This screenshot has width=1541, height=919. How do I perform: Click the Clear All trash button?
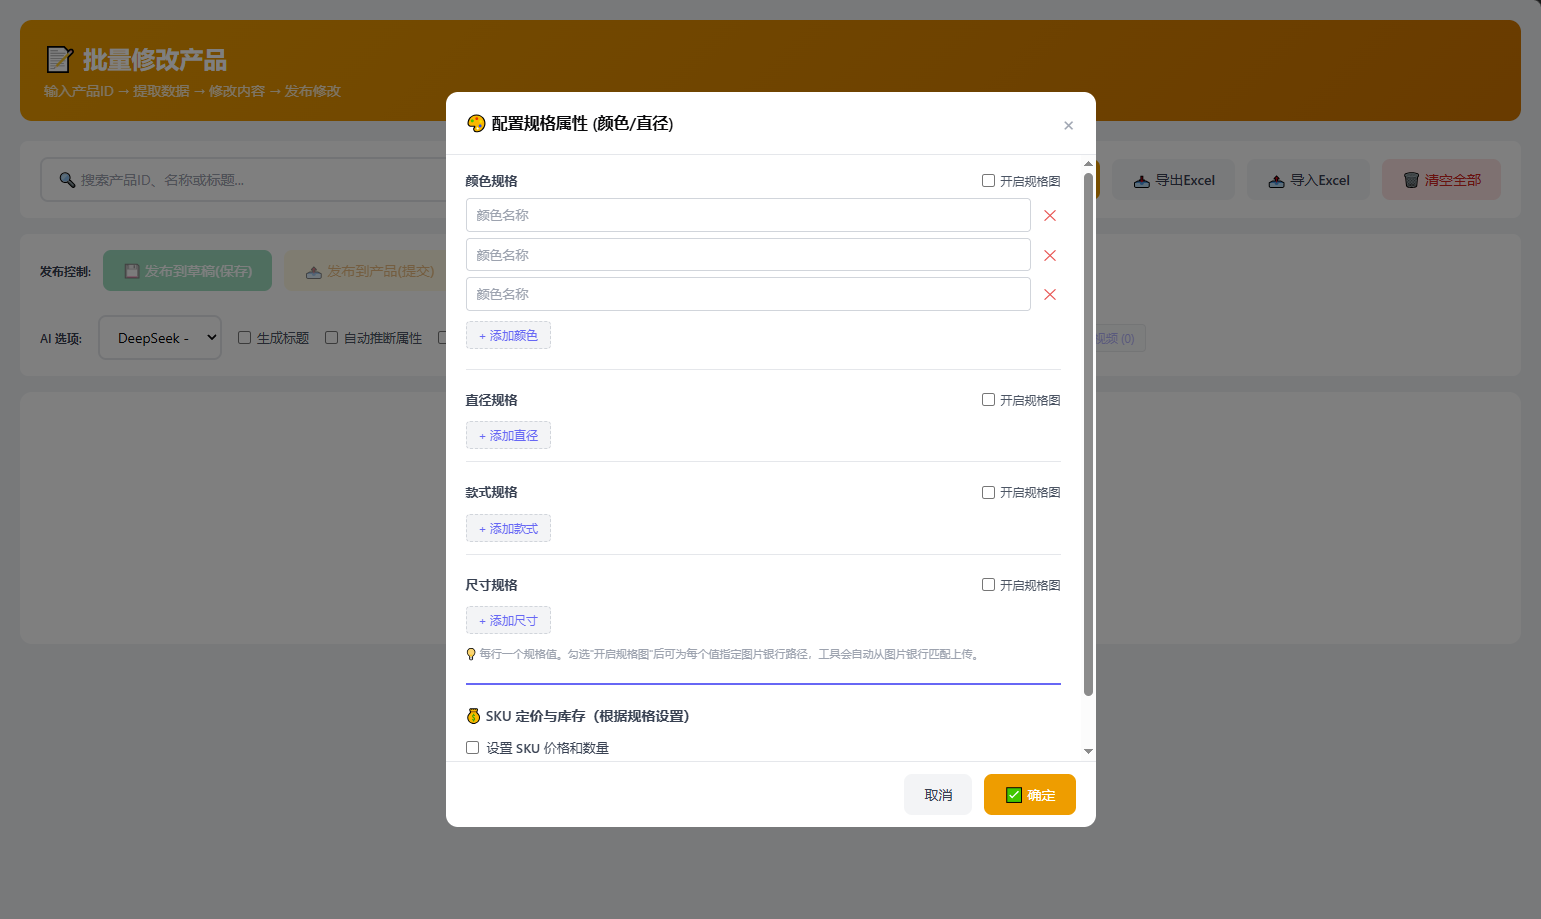click(1441, 181)
